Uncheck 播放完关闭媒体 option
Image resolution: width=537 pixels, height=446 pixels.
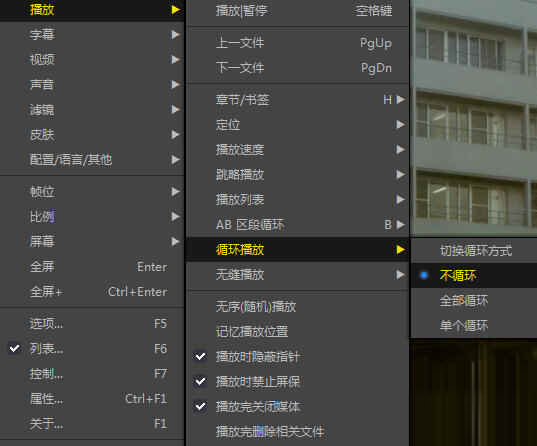coord(298,407)
